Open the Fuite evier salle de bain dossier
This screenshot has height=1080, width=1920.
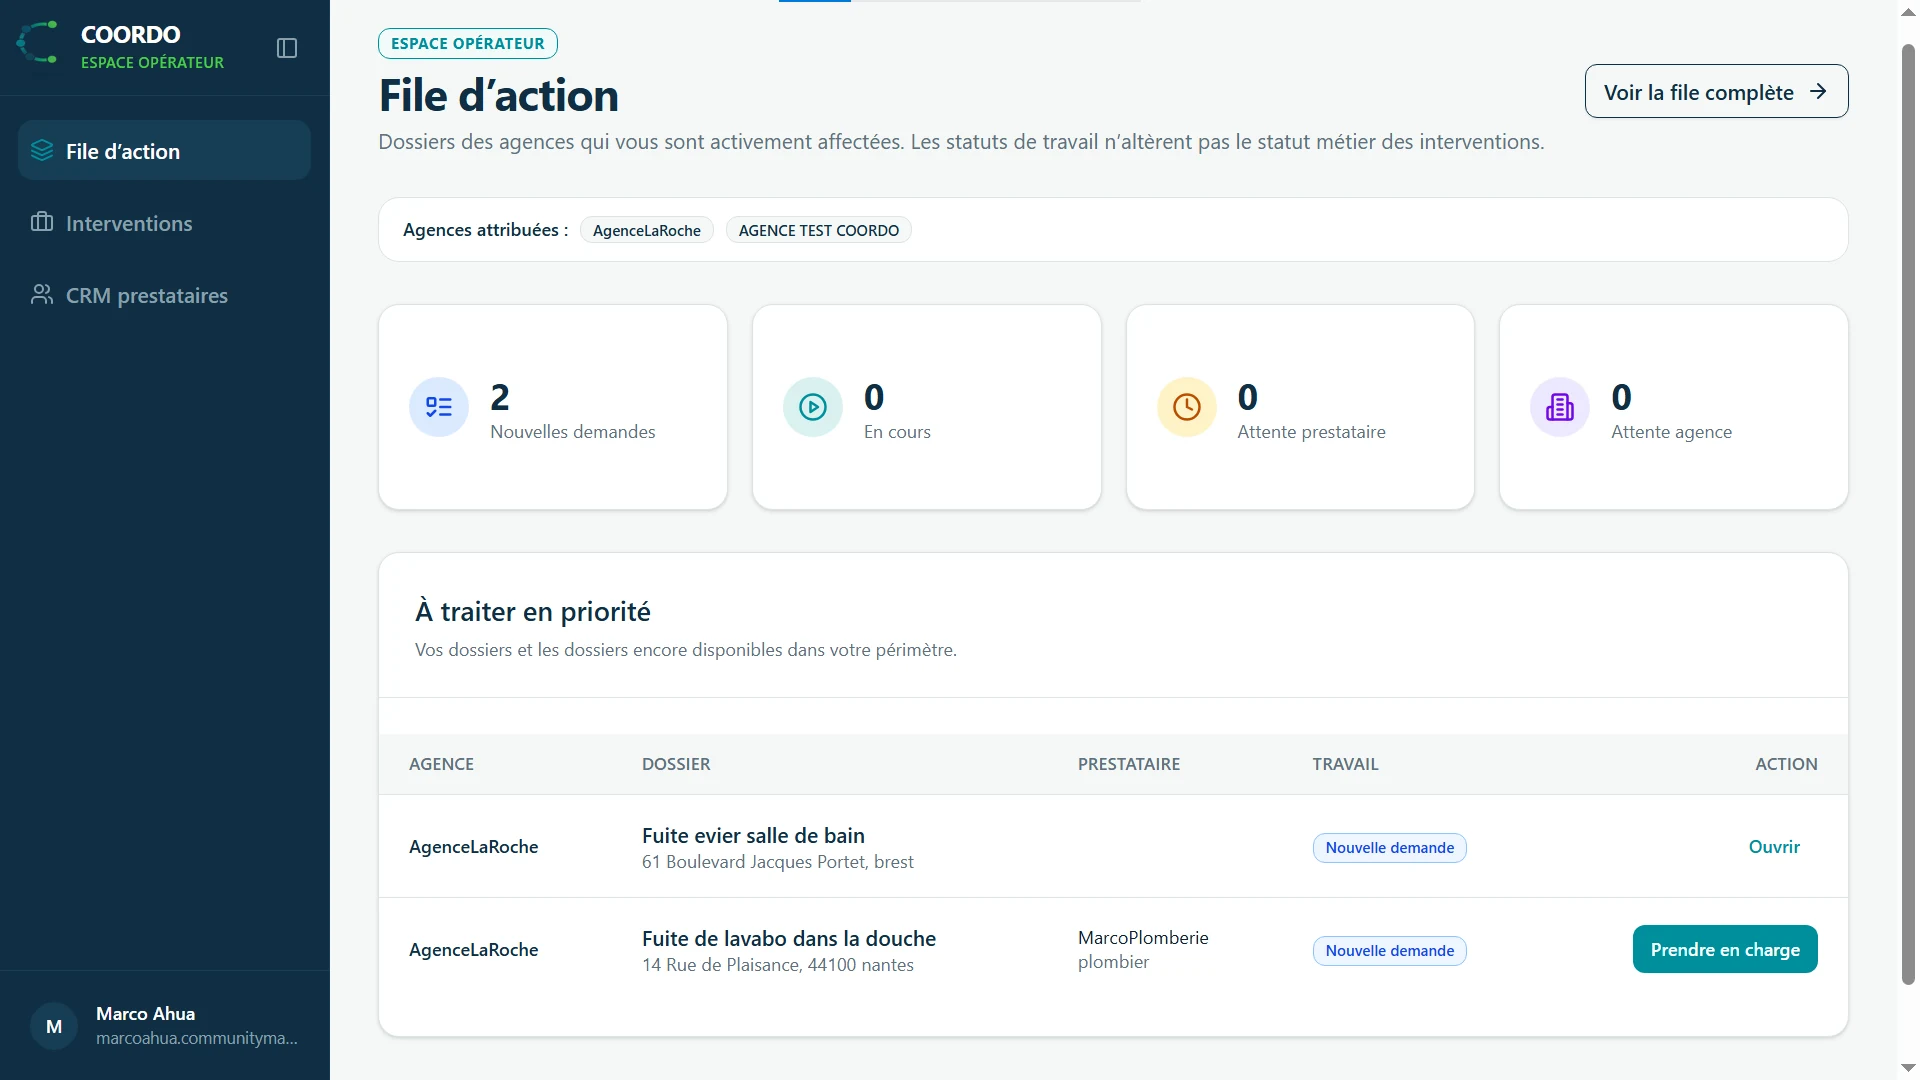pos(1774,846)
